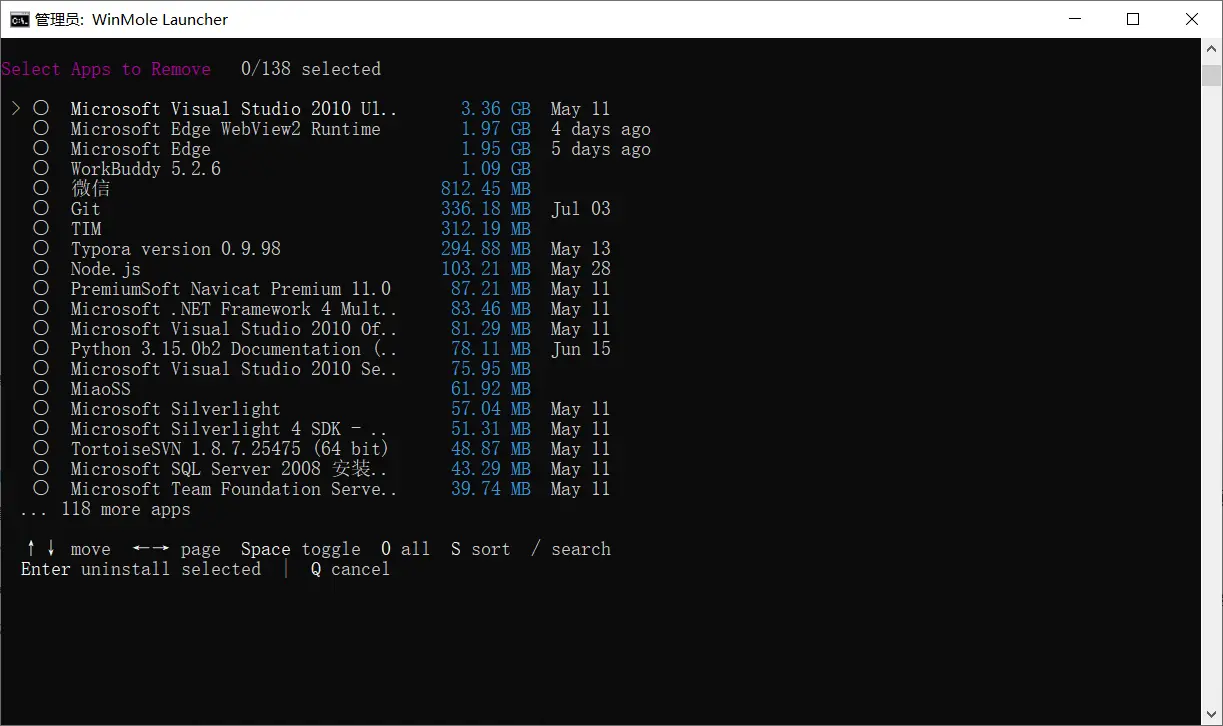Viewport: 1223px width, 726px height.
Task: Click the console icon in title bar
Action: 19,19
